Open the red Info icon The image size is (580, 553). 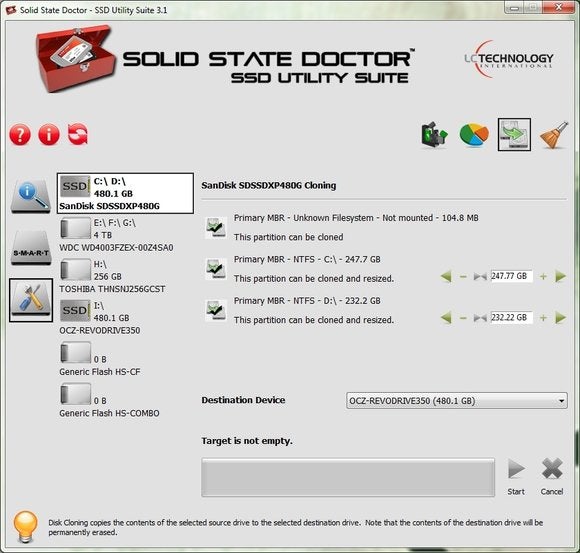[x=49, y=134]
